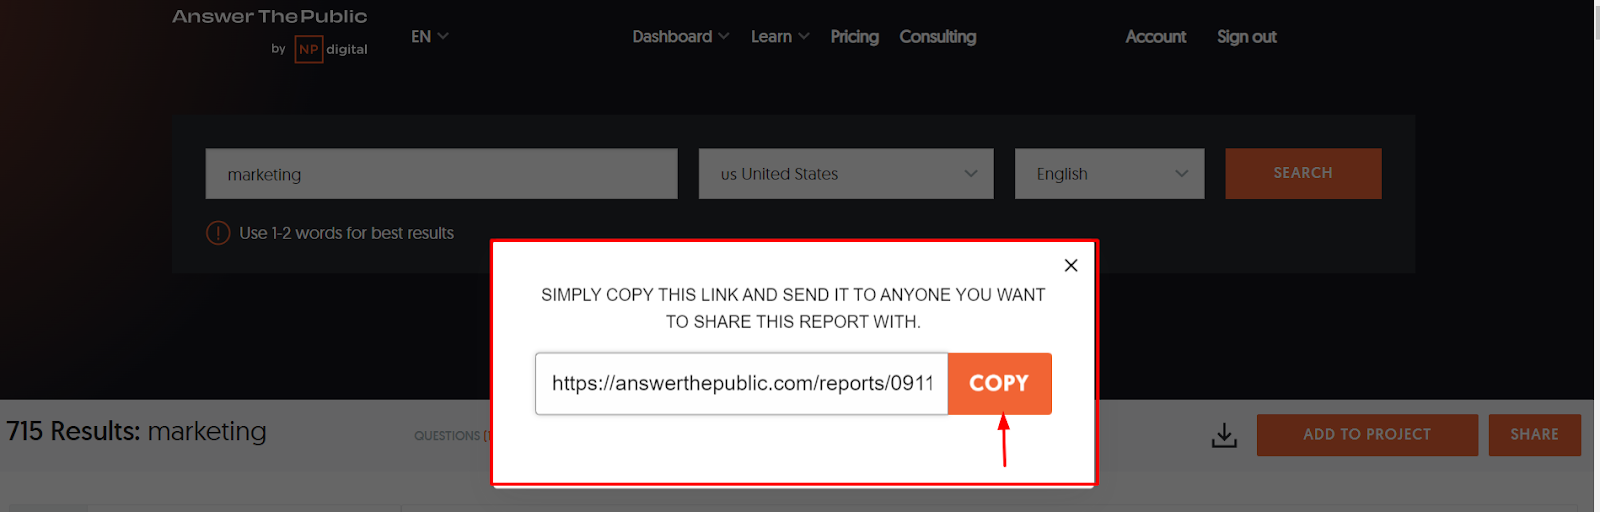Click the warning icon beside the search tip
The height and width of the screenshot is (512, 1600).
(x=218, y=233)
